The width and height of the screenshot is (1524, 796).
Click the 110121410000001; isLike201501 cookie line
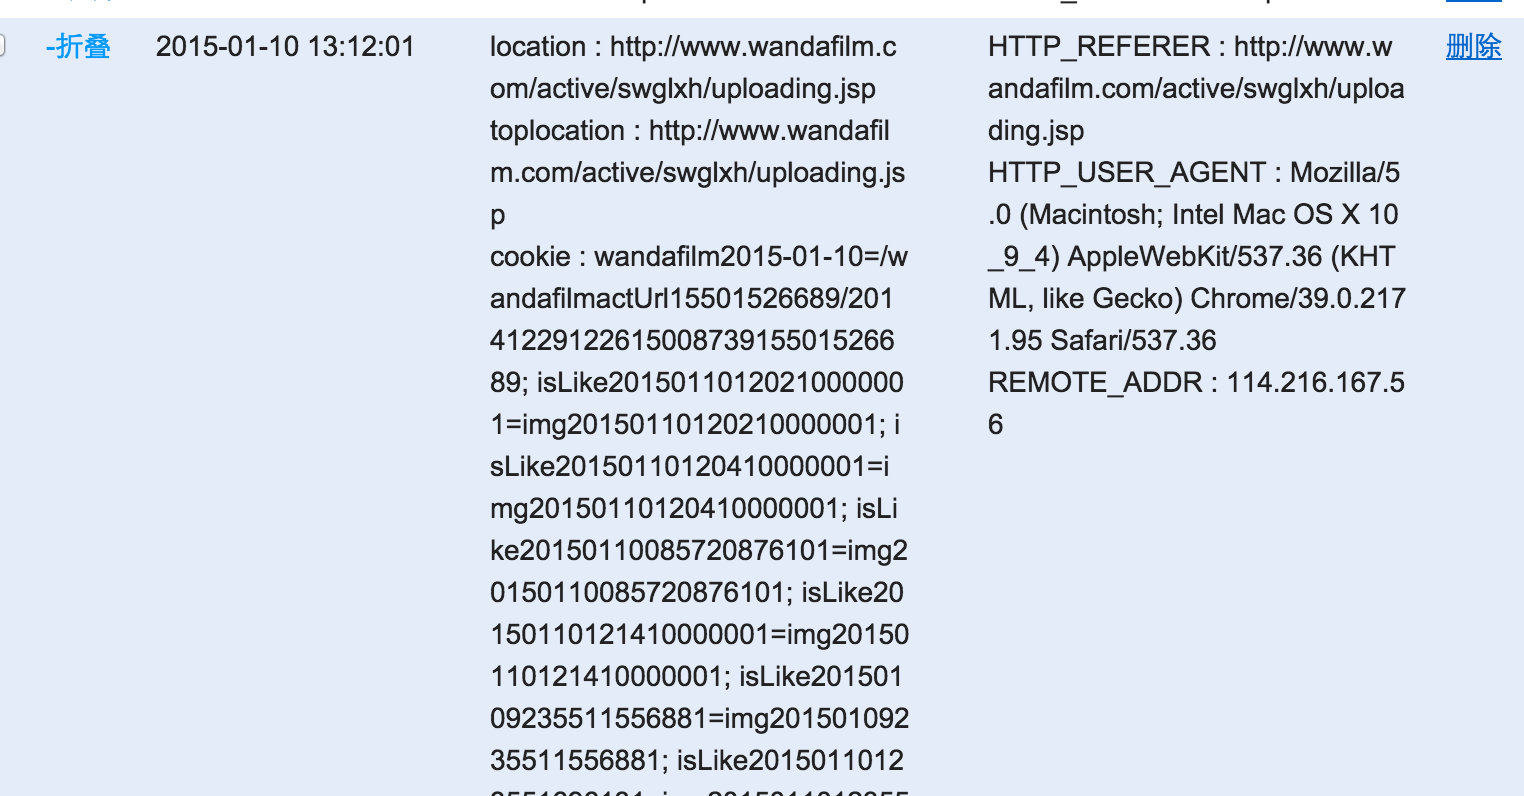696,677
